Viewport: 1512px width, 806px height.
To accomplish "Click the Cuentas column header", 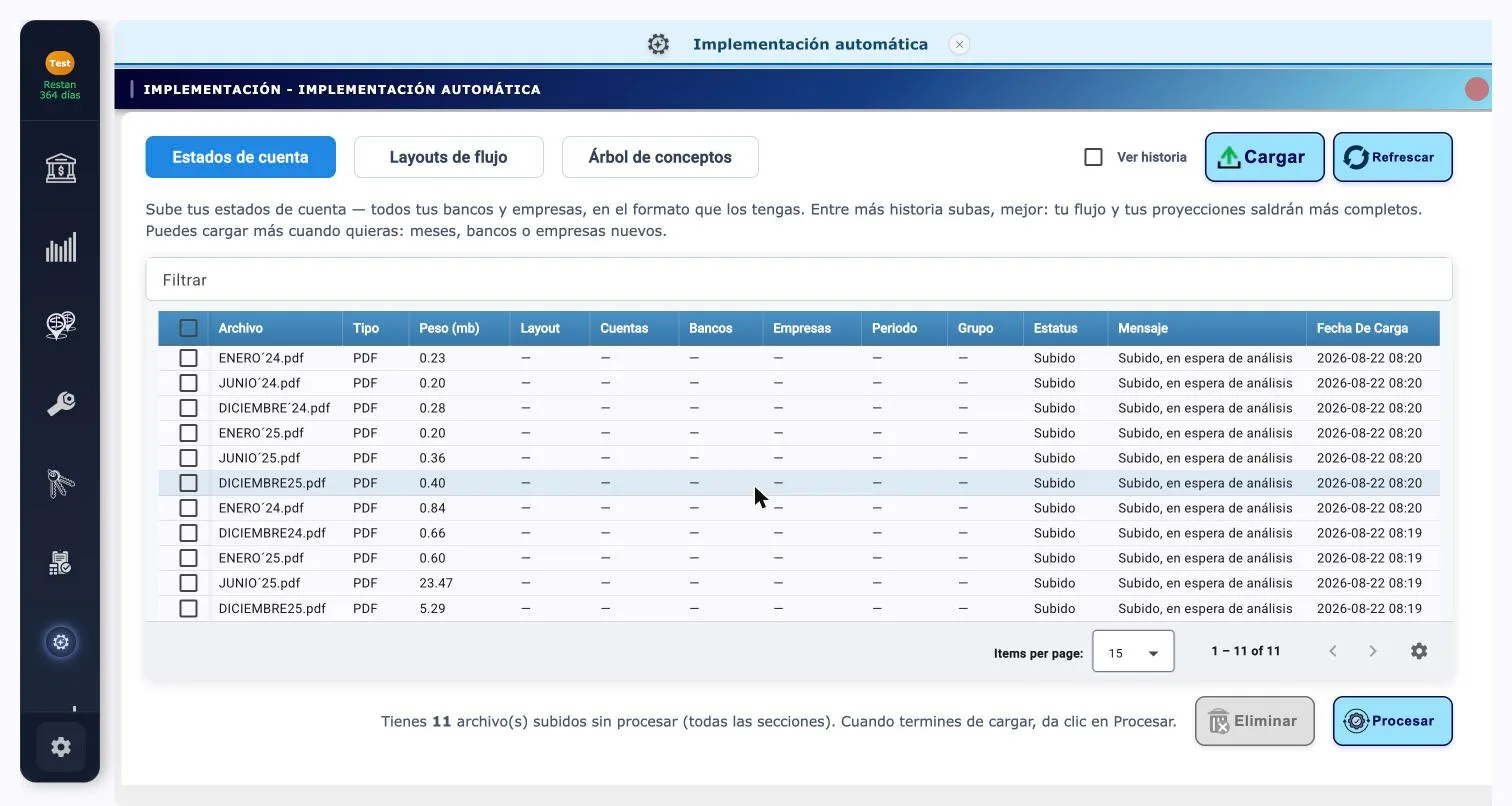I will pos(624,328).
